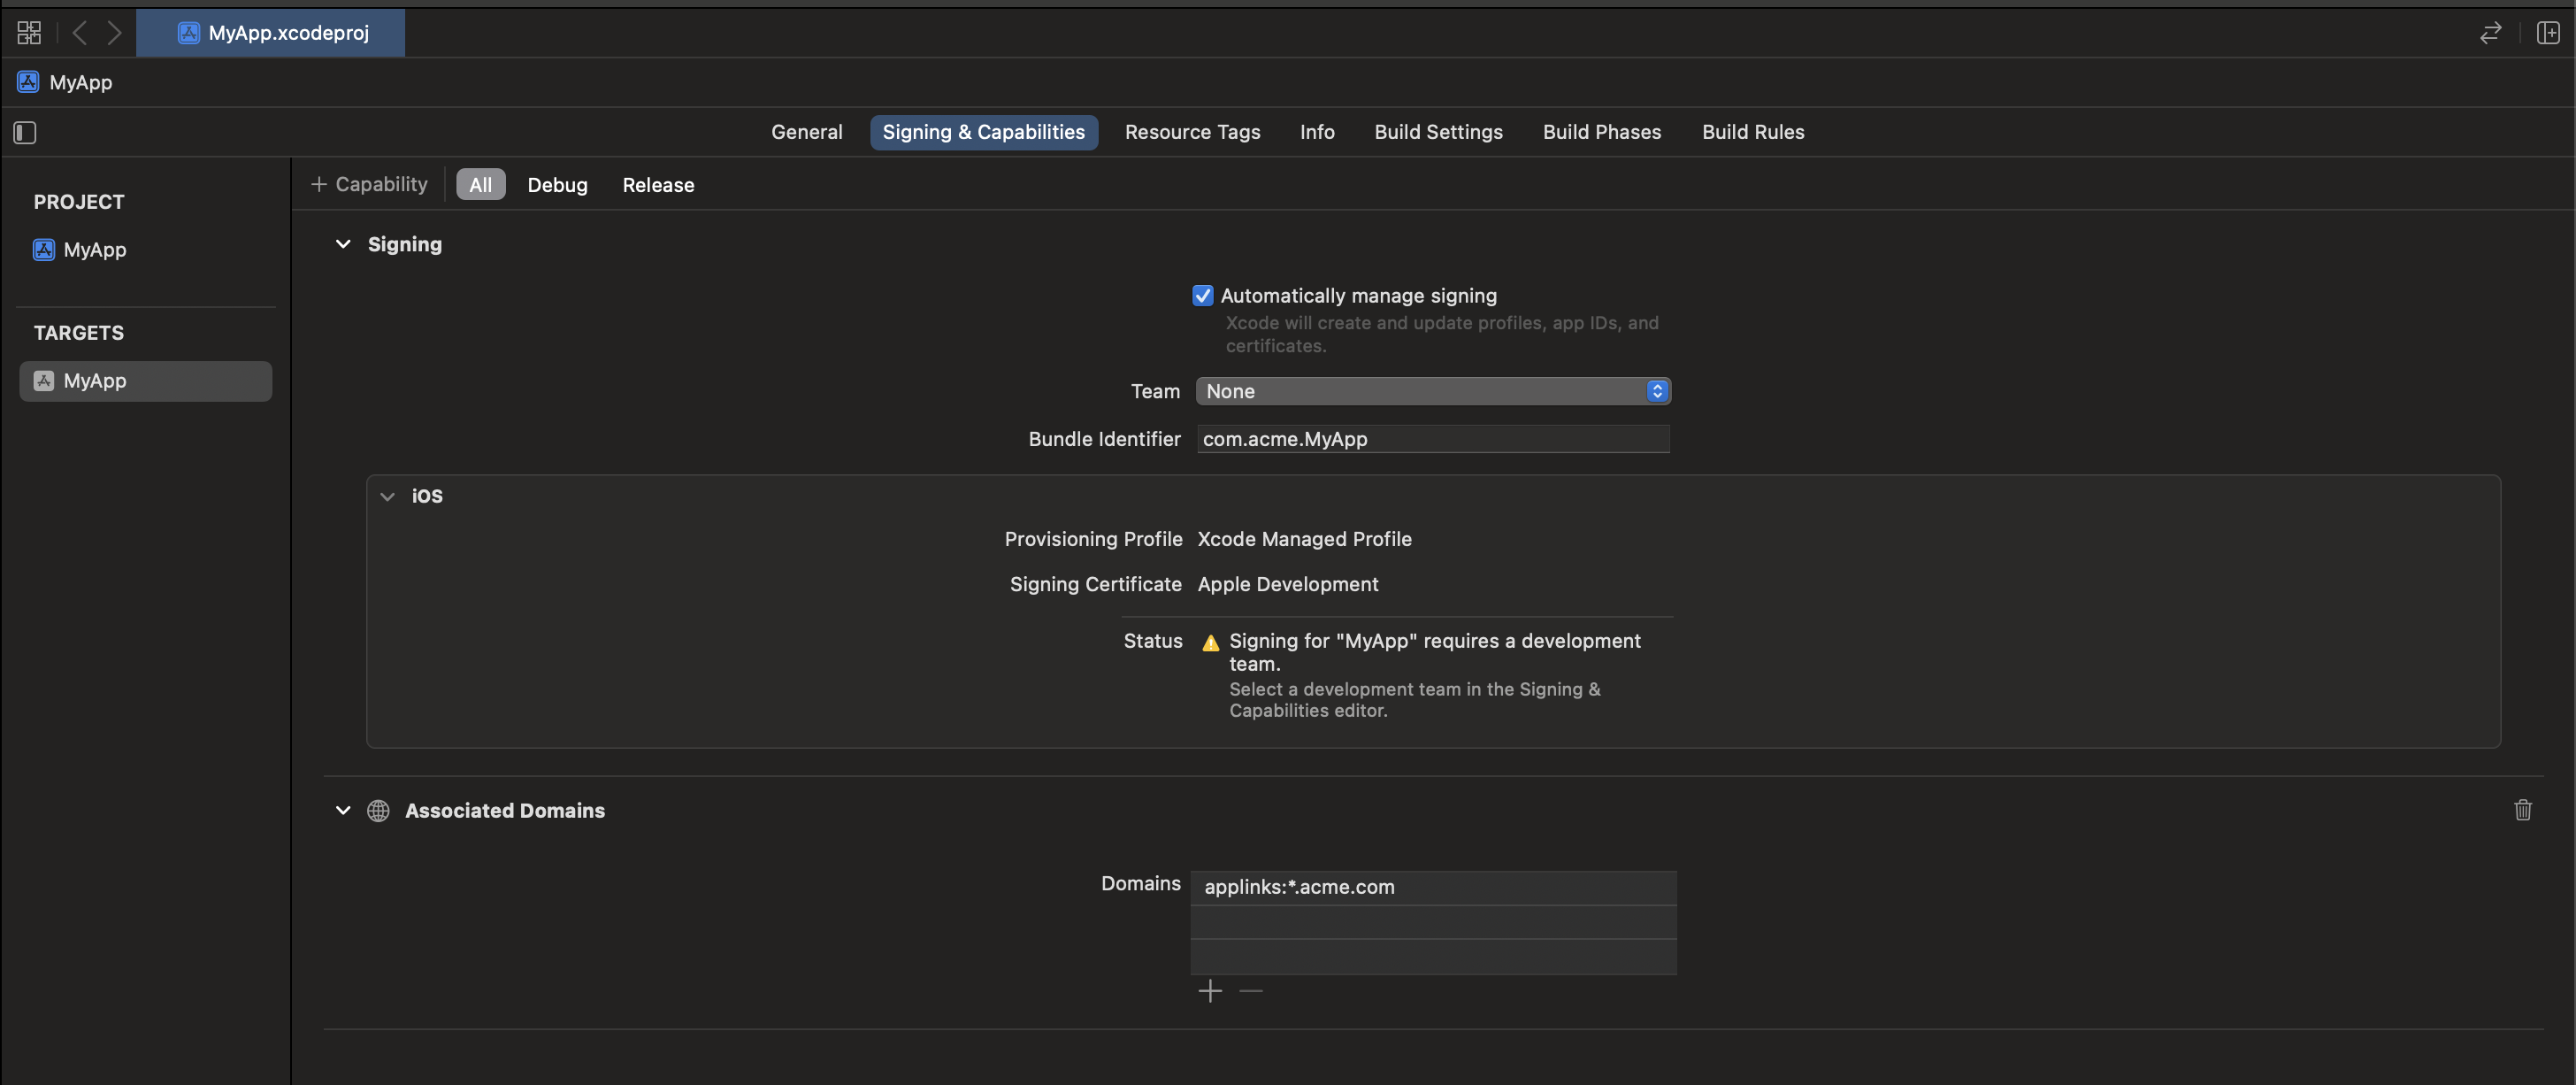The width and height of the screenshot is (2576, 1085).
Task: Select the All configurations filter
Action: pyautogui.click(x=480, y=184)
